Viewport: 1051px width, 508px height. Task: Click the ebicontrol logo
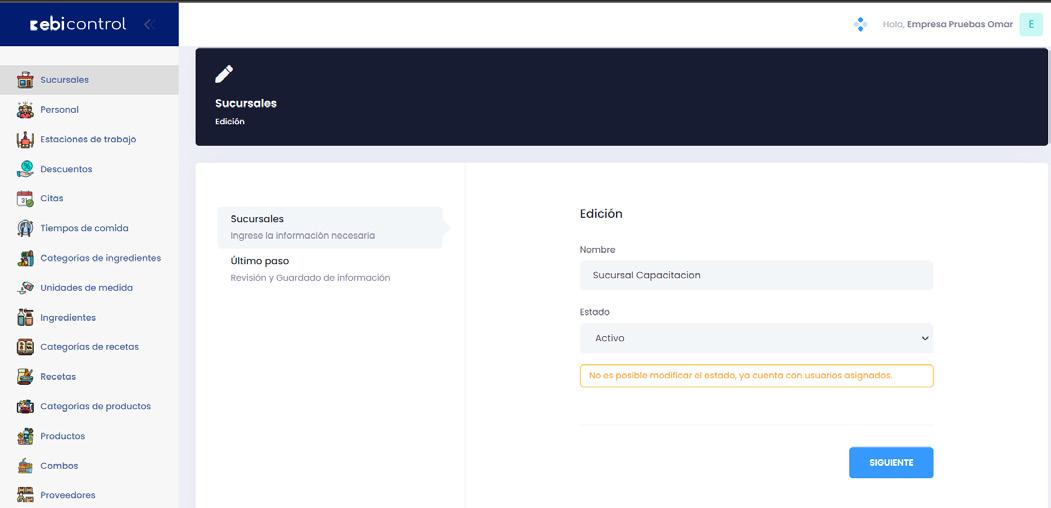78,24
